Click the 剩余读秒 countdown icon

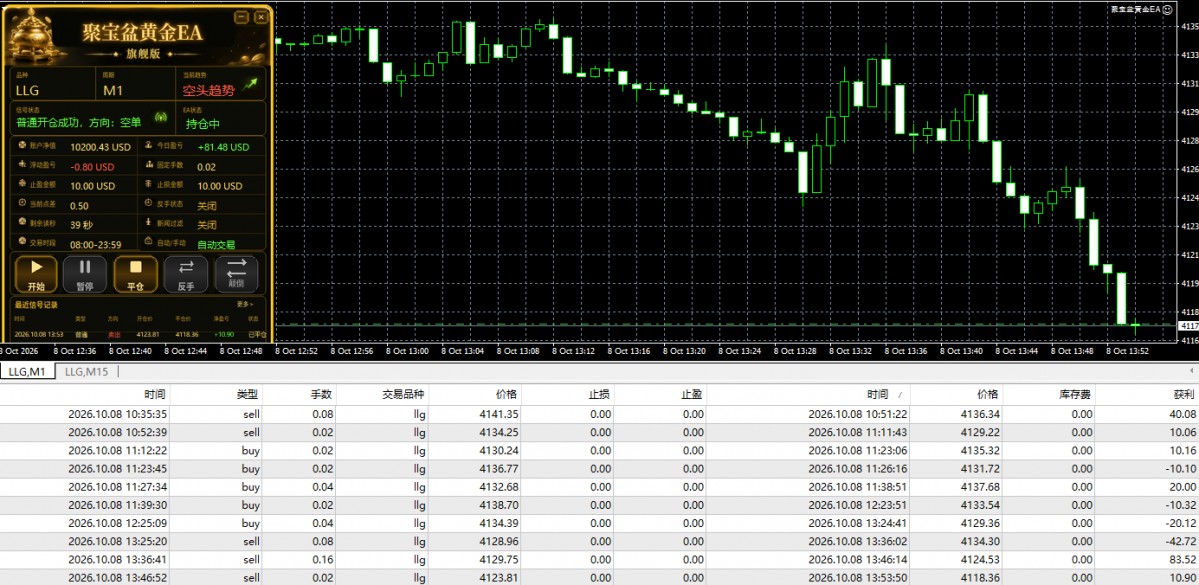[x=22, y=223]
